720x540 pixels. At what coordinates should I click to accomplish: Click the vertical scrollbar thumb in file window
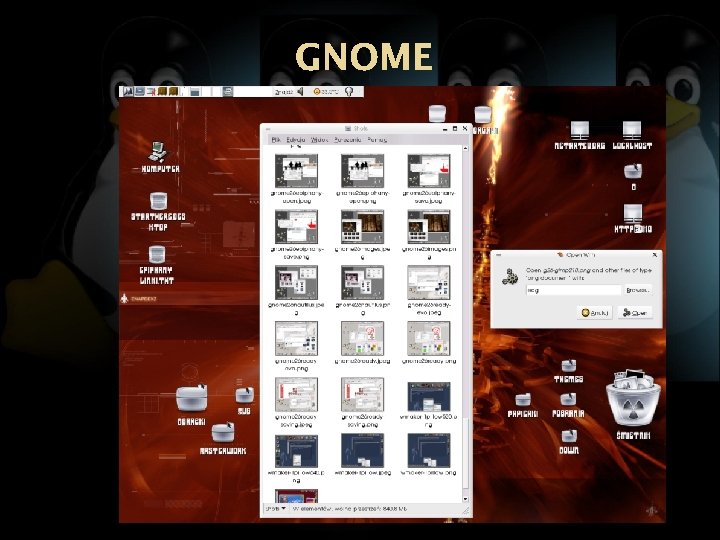pos(465,453)
